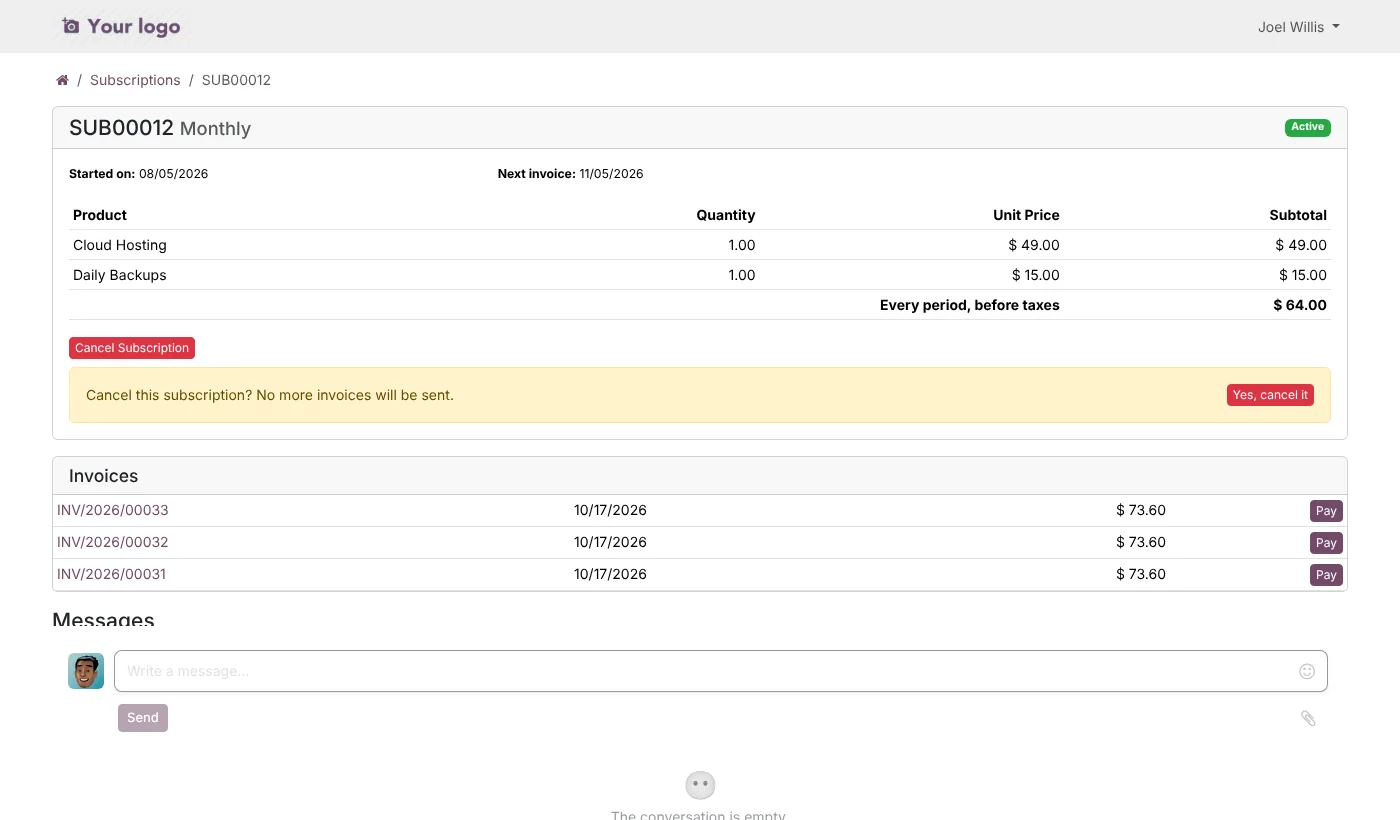Image resolution: width=1400 pixels, height=820 pixels.
Task: Click the paperclip attachment icon
Action: click(x=1308, y=718)
